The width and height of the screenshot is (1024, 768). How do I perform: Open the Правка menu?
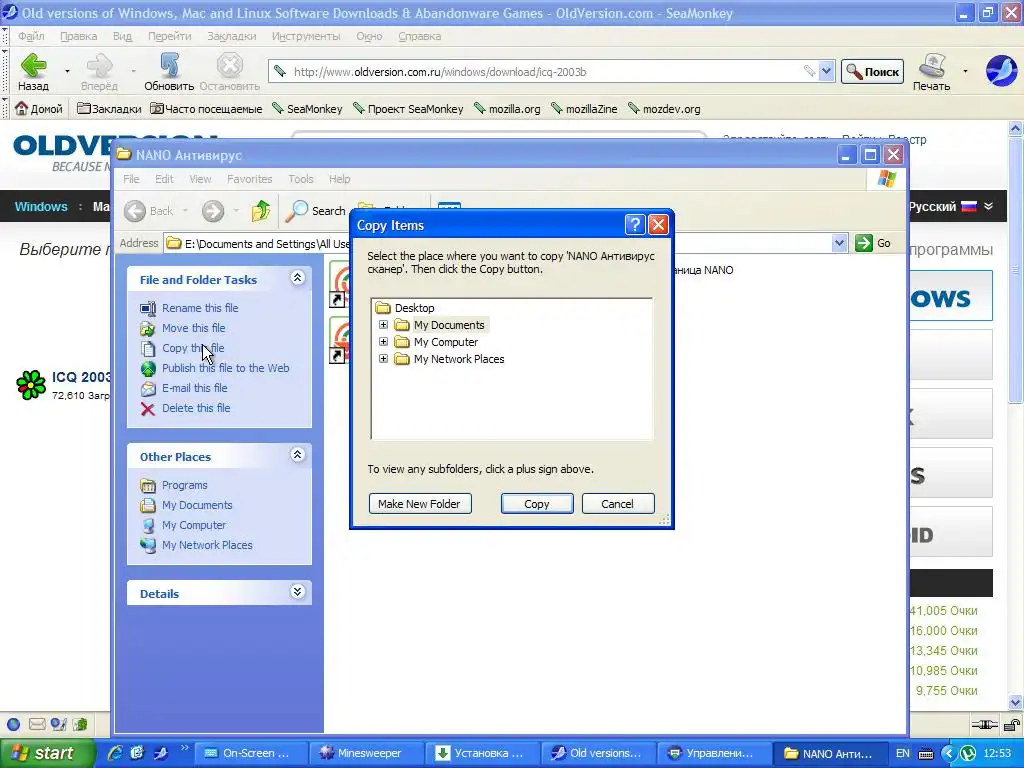coord(78,36)
